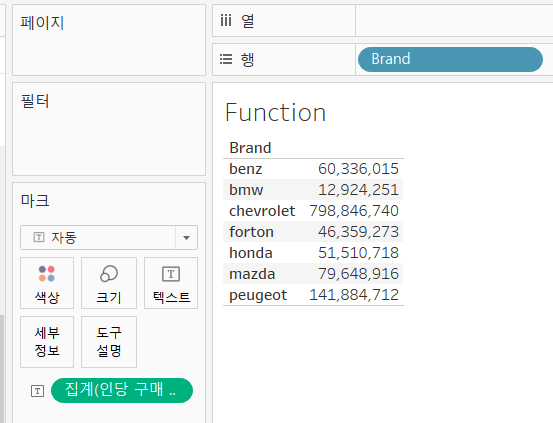Screen dimensions: 553x423
Task: Click the value 79,648,916
Action: (358, 274)
